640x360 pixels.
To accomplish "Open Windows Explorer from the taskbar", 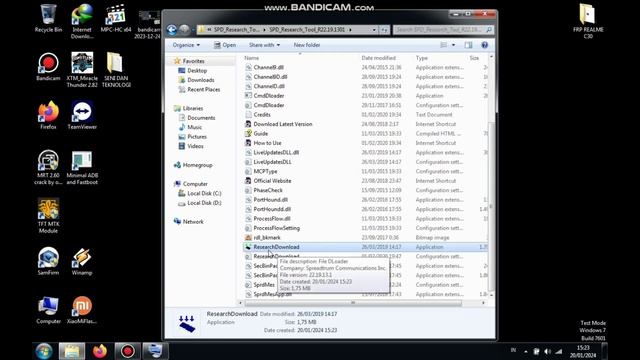I will 72,351.
